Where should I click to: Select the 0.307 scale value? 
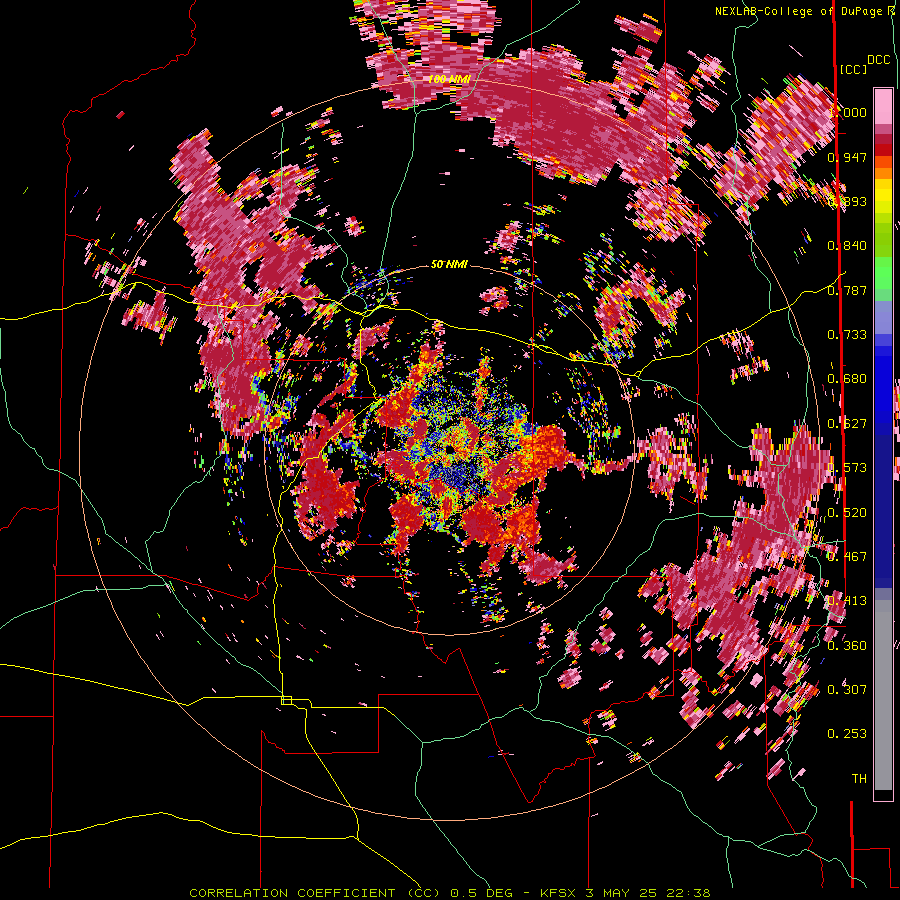tap(847, 690)
